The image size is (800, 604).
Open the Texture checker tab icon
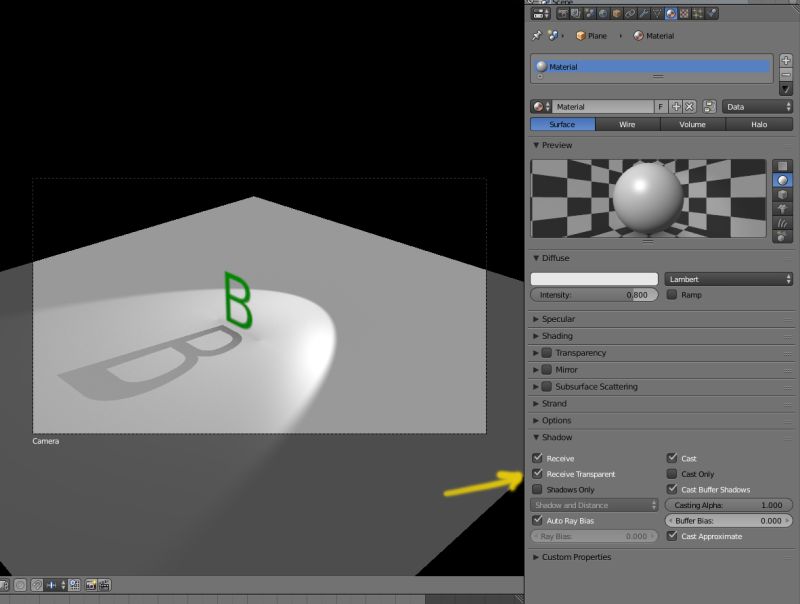[685, 14]
